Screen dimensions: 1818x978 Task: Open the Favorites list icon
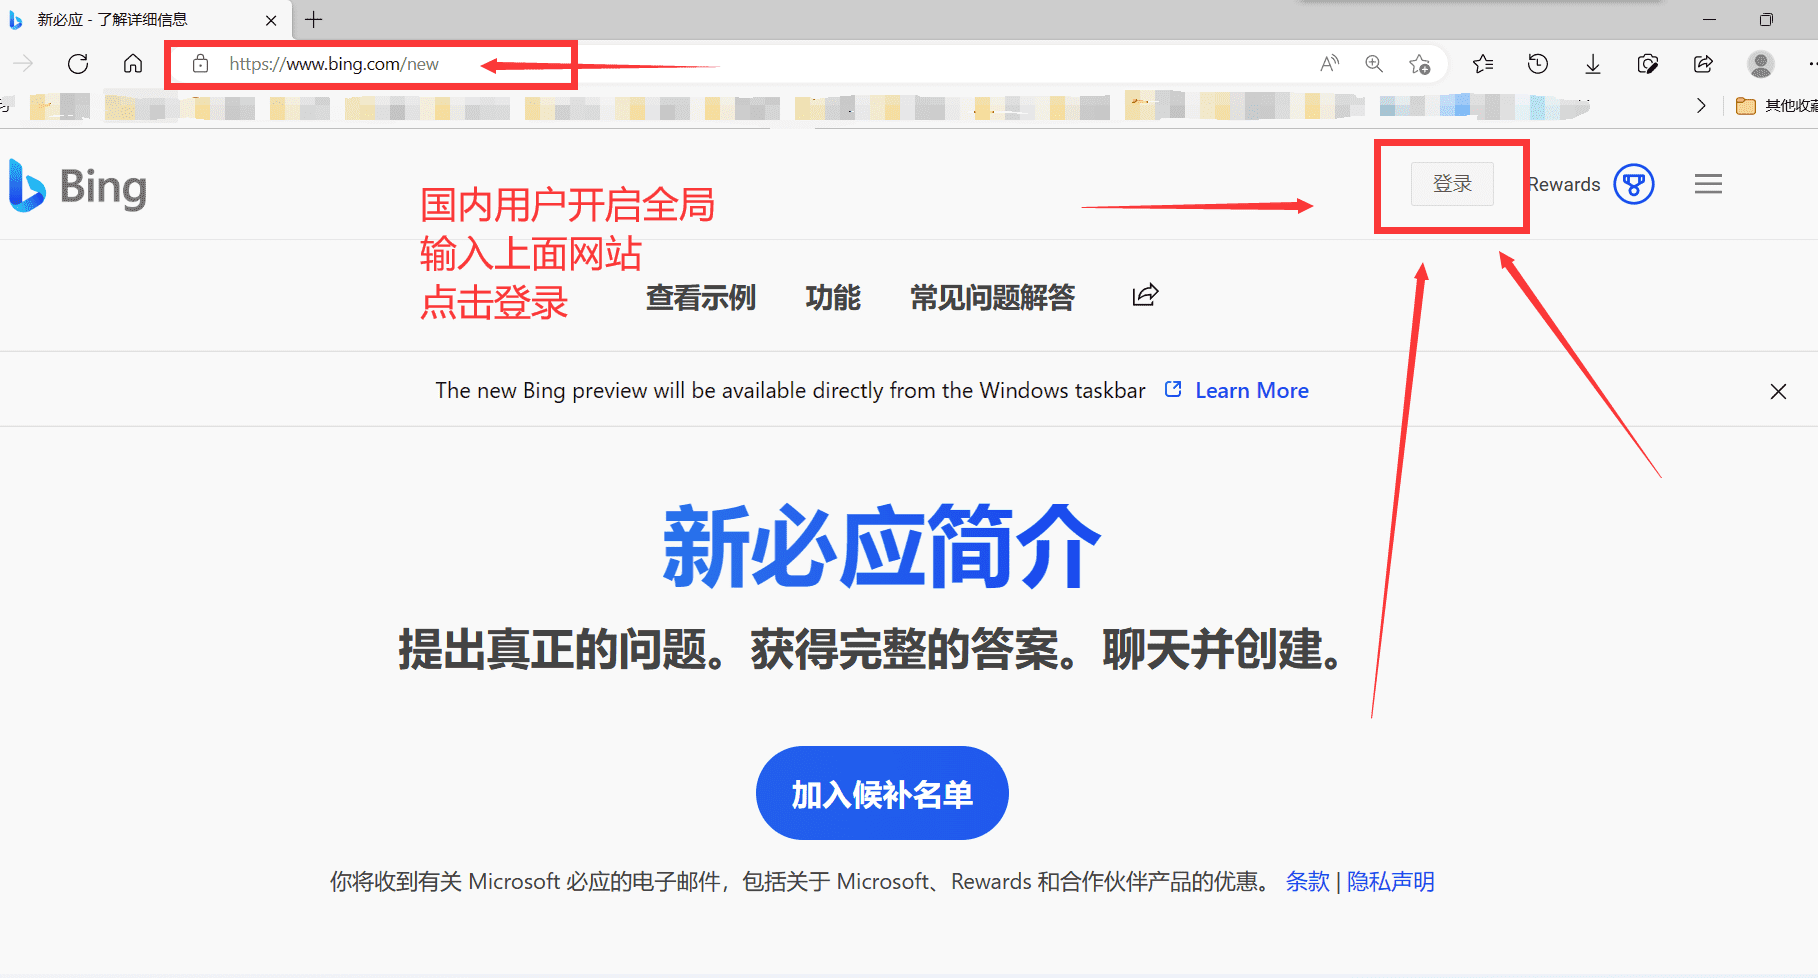pyautogui.click(x=1483, y=64)
